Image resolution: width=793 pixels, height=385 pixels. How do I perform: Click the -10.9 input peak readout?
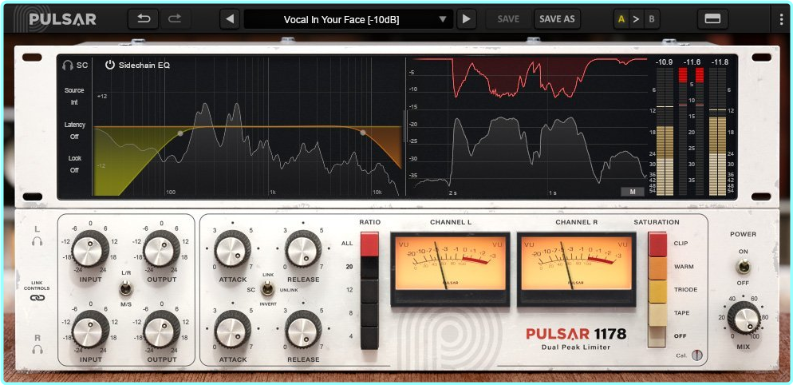(664, 62)
